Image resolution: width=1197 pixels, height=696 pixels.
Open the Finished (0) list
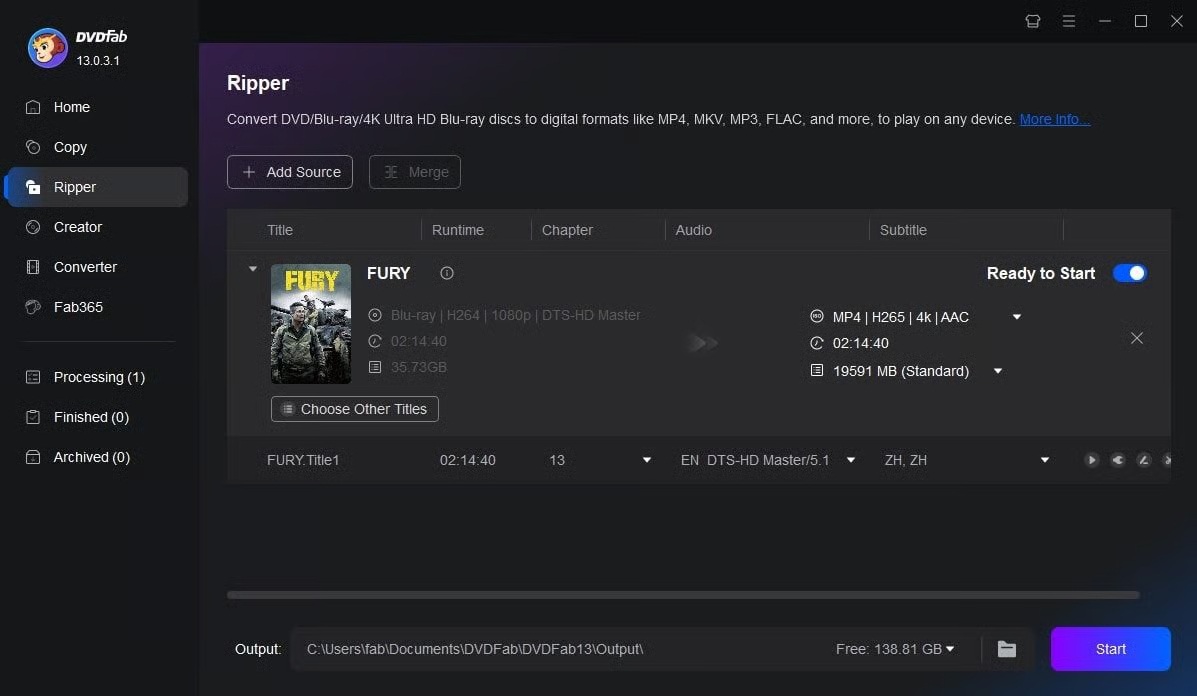91,417
